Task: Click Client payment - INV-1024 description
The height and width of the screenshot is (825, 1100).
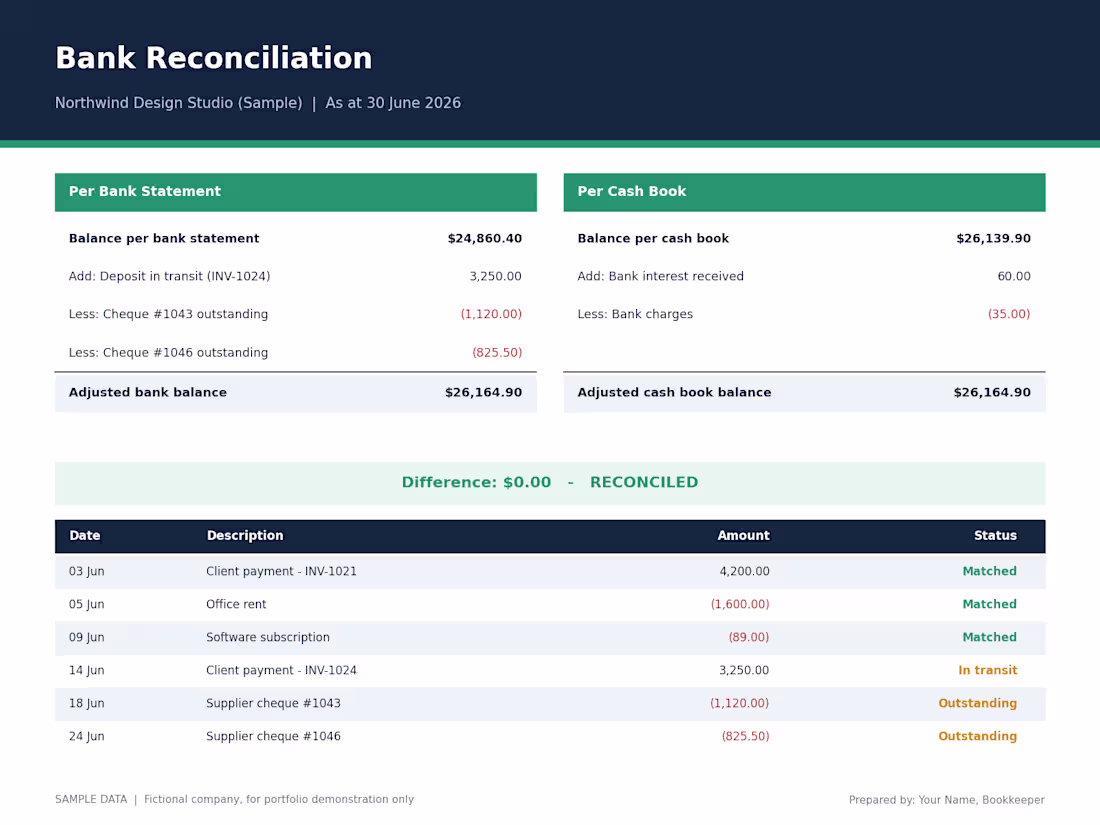Action: point(281,671)
